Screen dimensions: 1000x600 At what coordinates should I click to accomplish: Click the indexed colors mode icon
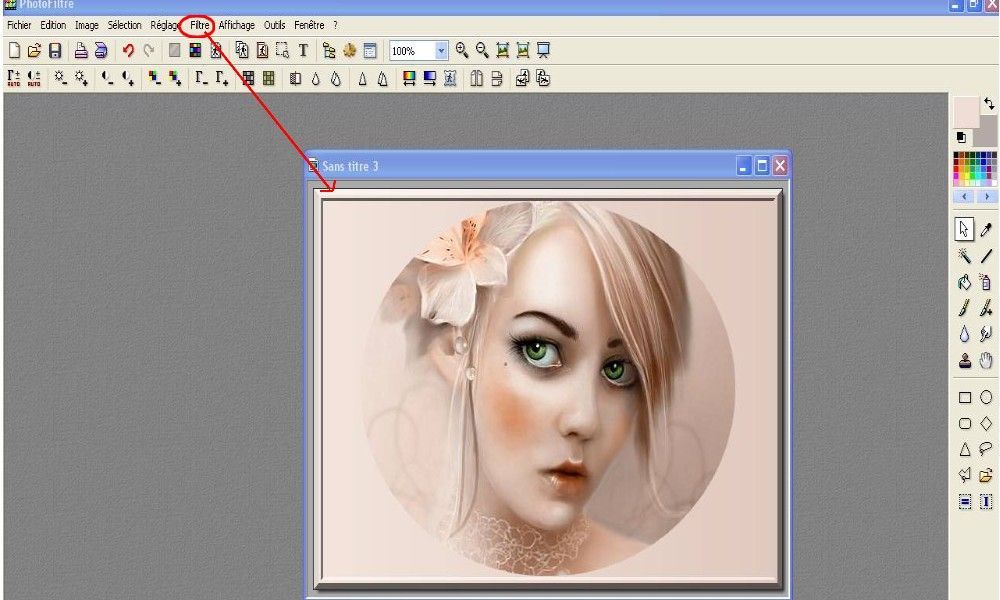click(x=195, y=50)
